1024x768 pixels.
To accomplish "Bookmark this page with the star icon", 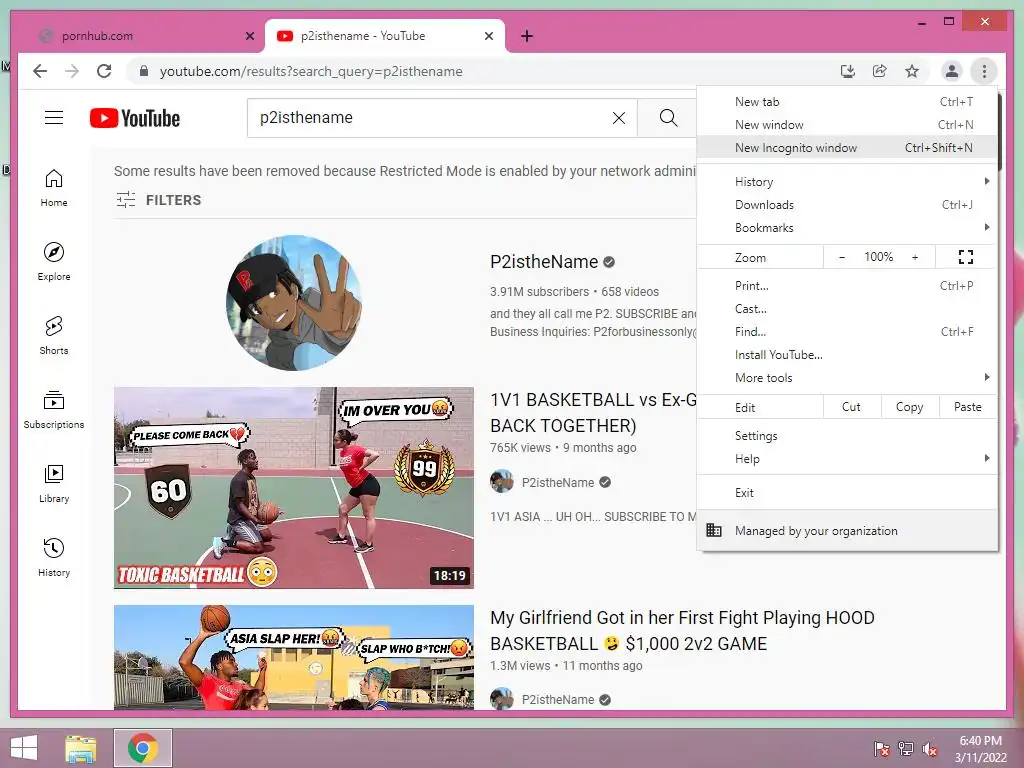I will point(912,71).
